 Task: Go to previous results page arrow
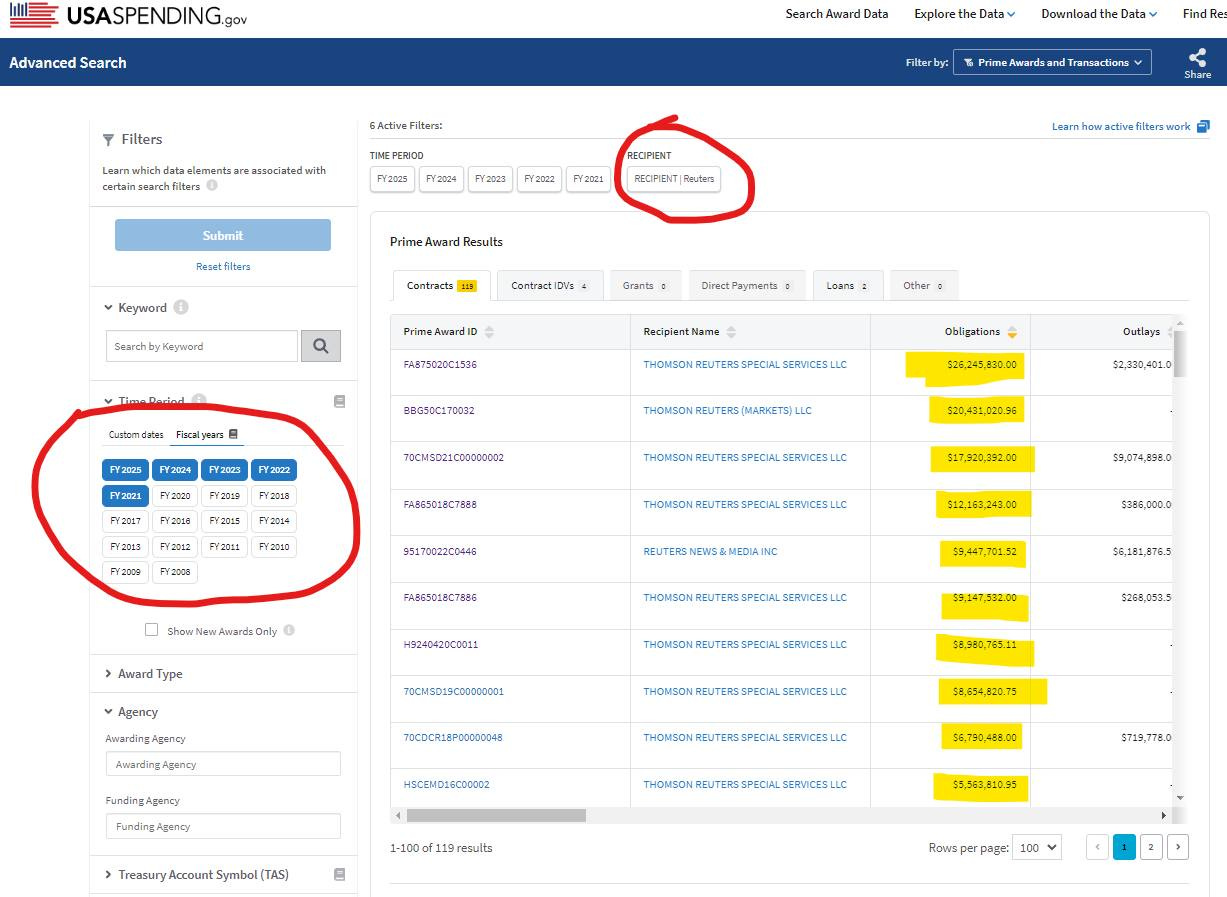[x=1097, y=847]
